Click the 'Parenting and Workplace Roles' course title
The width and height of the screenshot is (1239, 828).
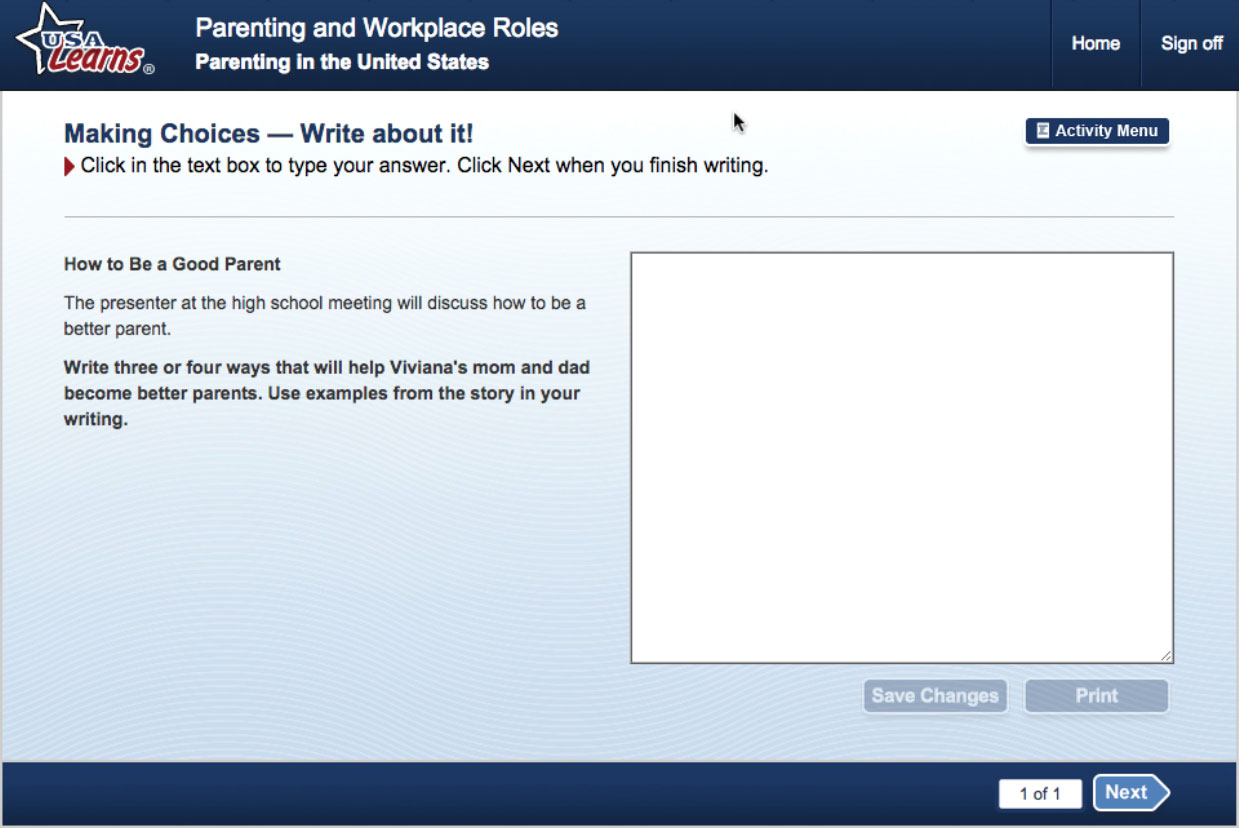pyautogui.click(x=376, y=27)
